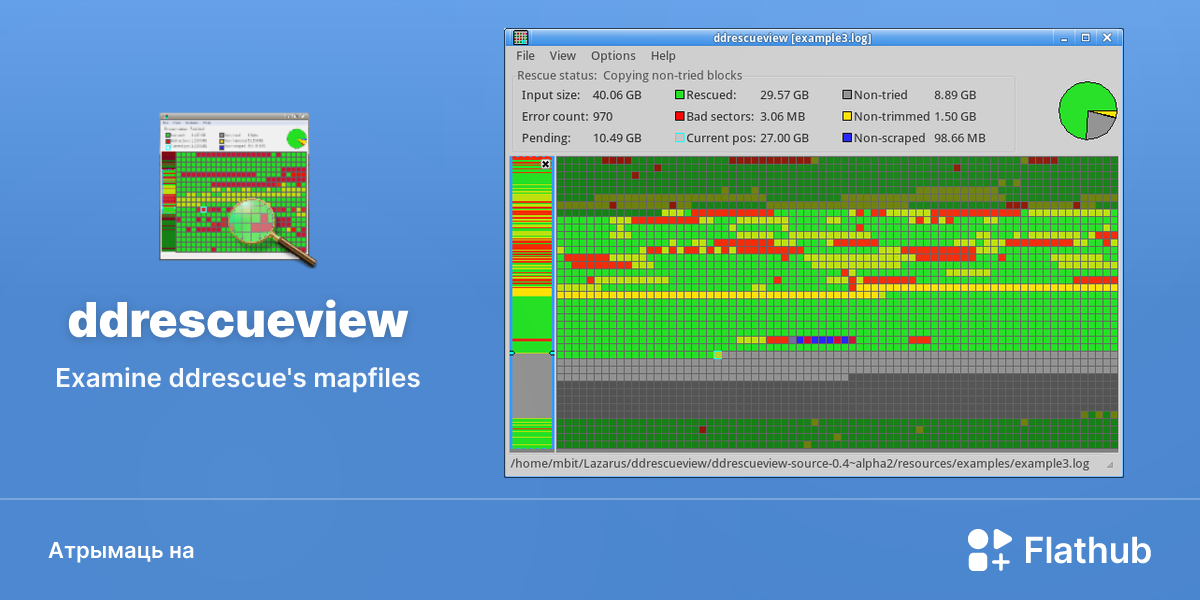The width and height of the screenshot is (1200, 600).
Task: Click the Input size value 40.06 GB
Action: 617,95
